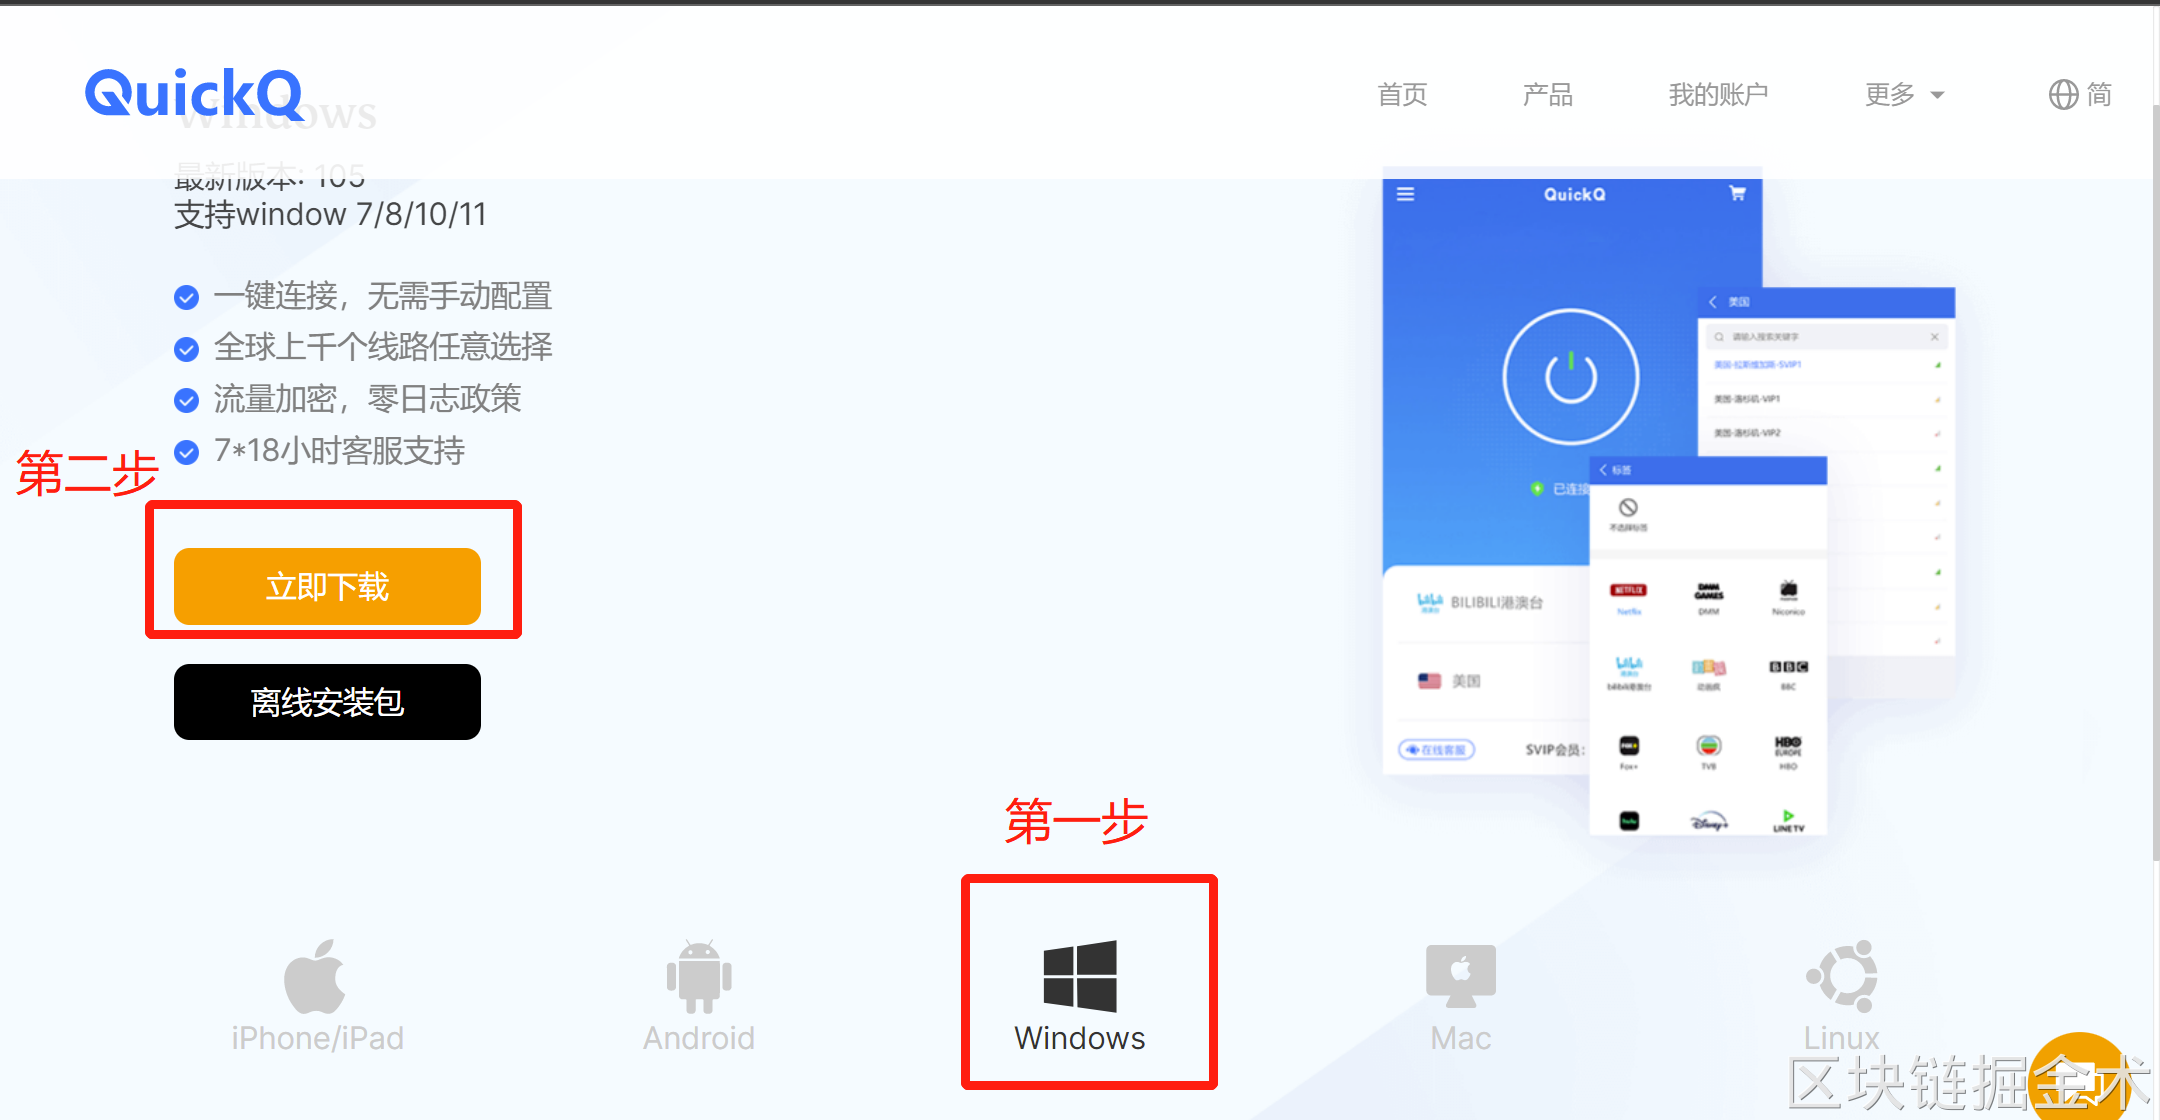This screenshot has height=1120, width=2160.
Task: Select the Android robot platform icon
Action: pos(698,977)
